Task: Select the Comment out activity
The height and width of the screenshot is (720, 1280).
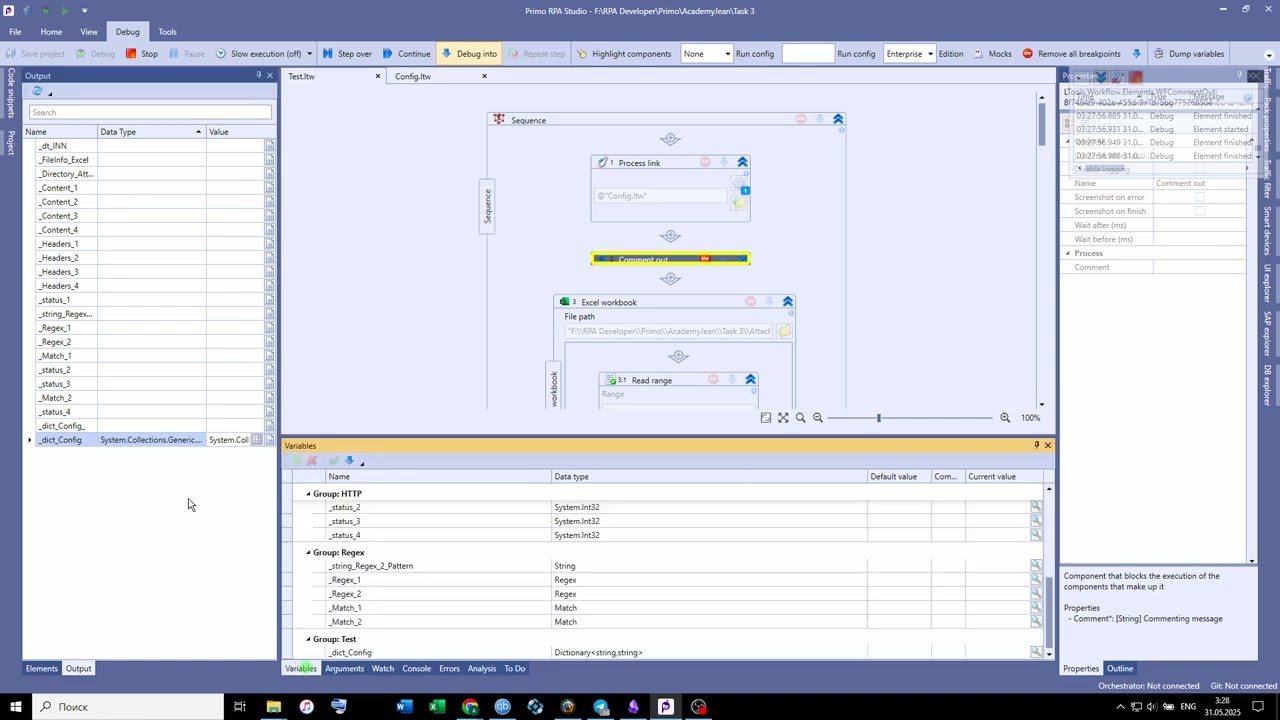Action: (x=670, y=259)
